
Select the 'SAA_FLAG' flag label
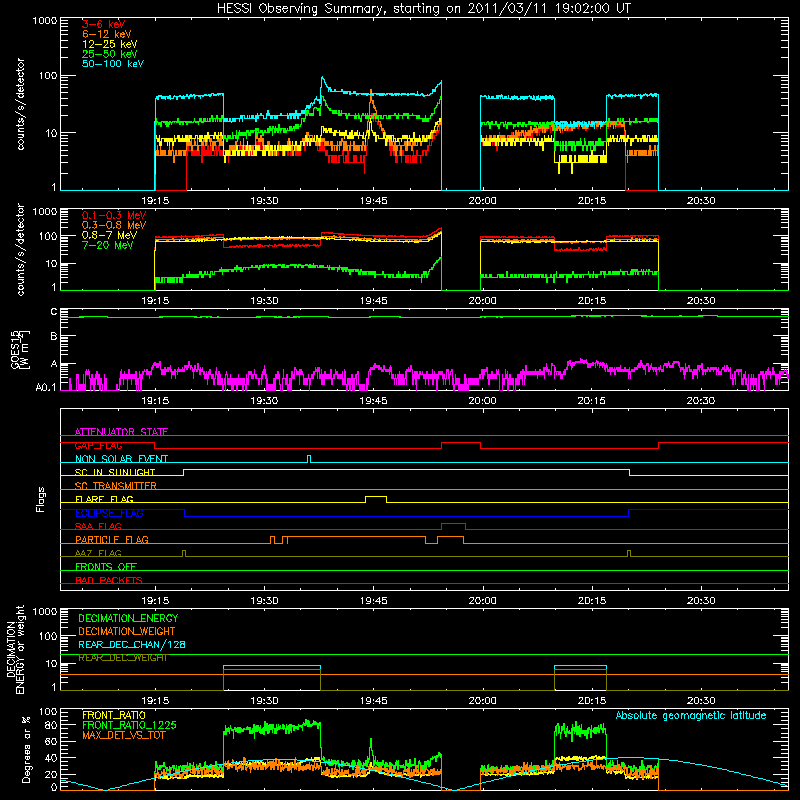click(98, 526)
